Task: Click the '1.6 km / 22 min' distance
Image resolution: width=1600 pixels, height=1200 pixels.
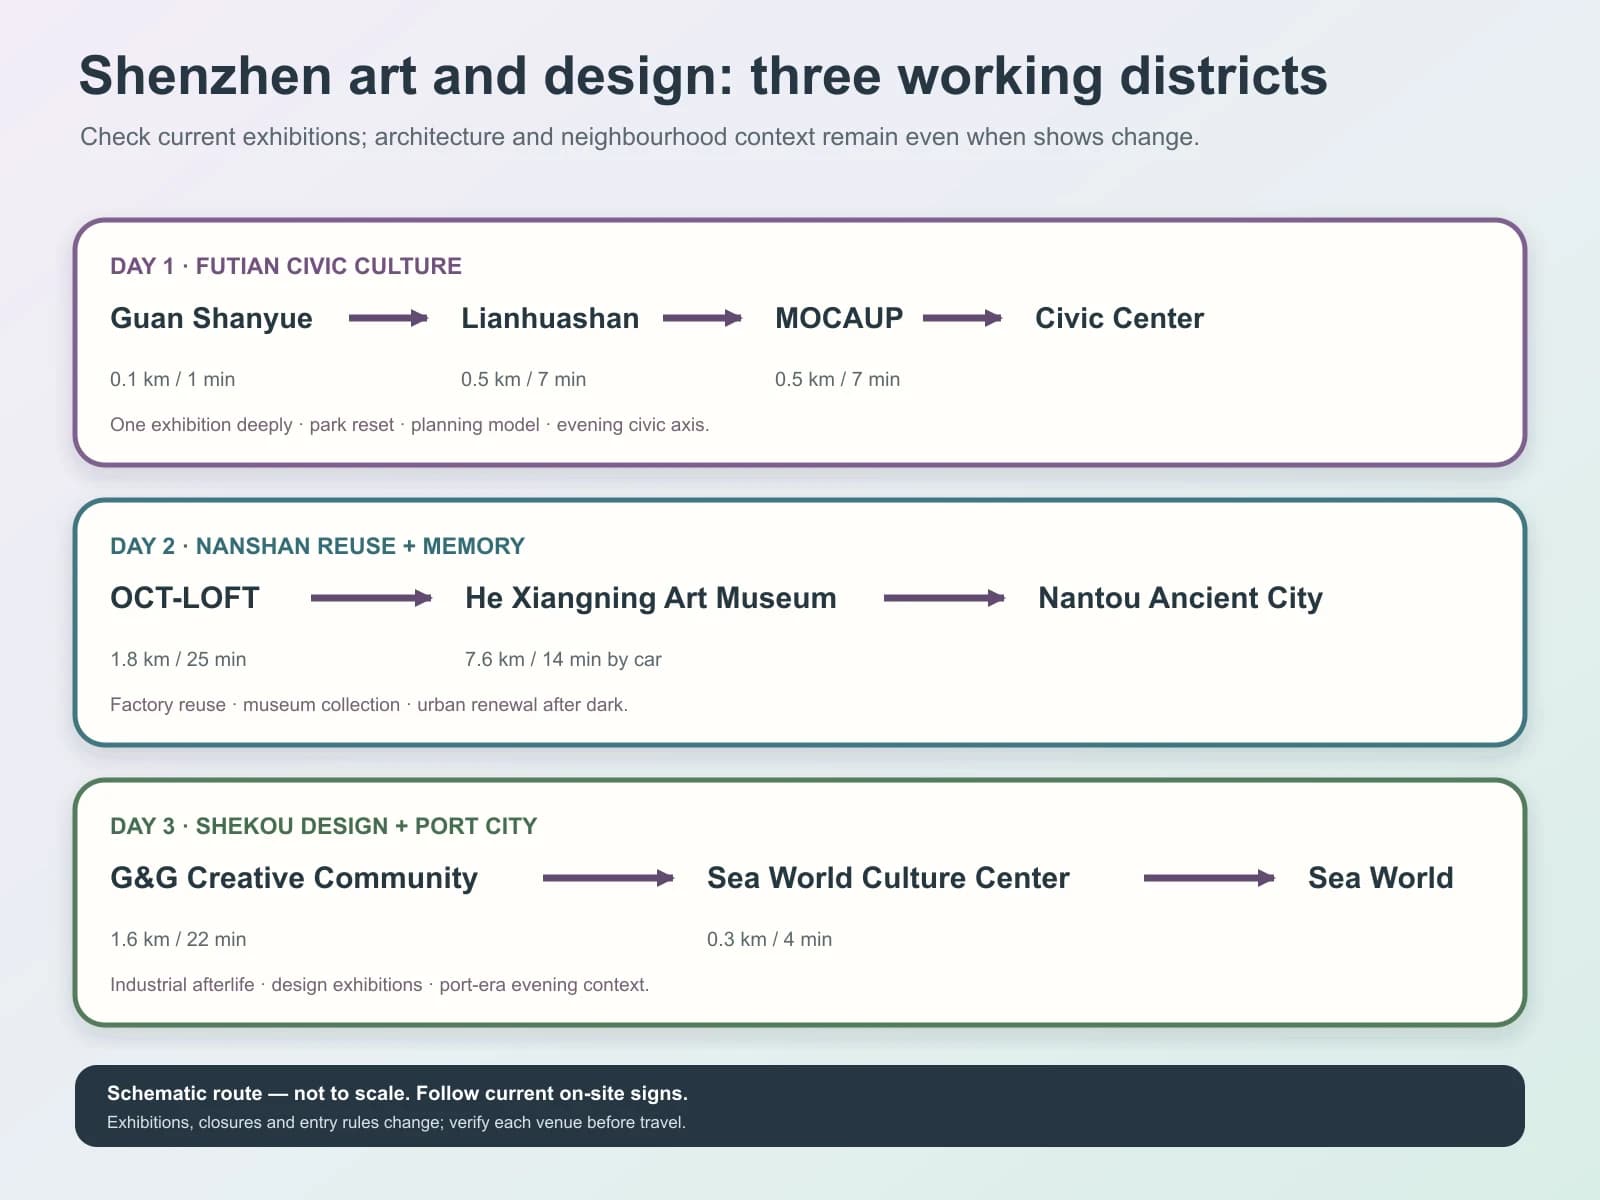Action: [x=178, y=939]
